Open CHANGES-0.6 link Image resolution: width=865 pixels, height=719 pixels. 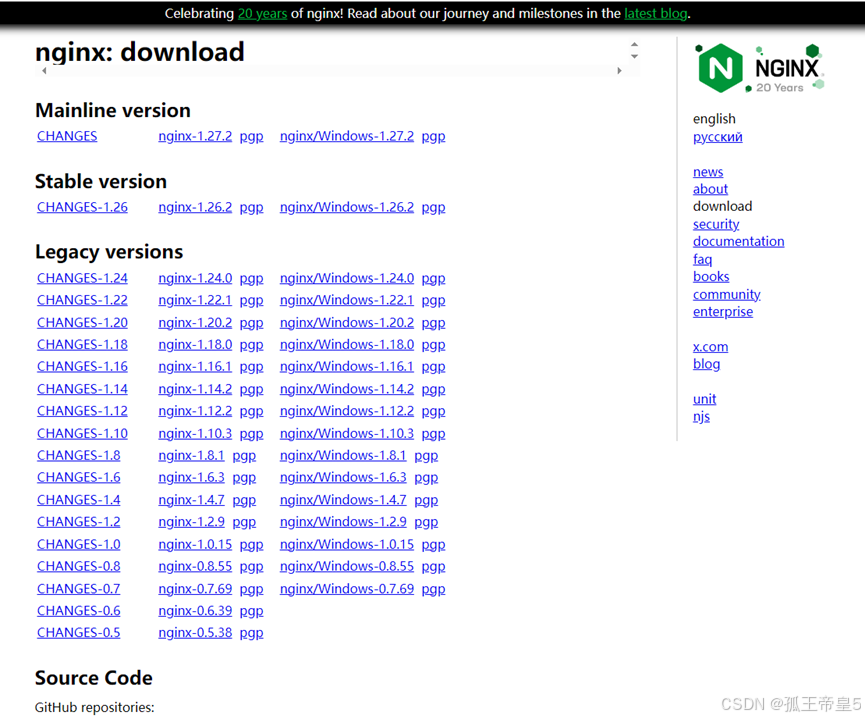[x=78, y=611]
